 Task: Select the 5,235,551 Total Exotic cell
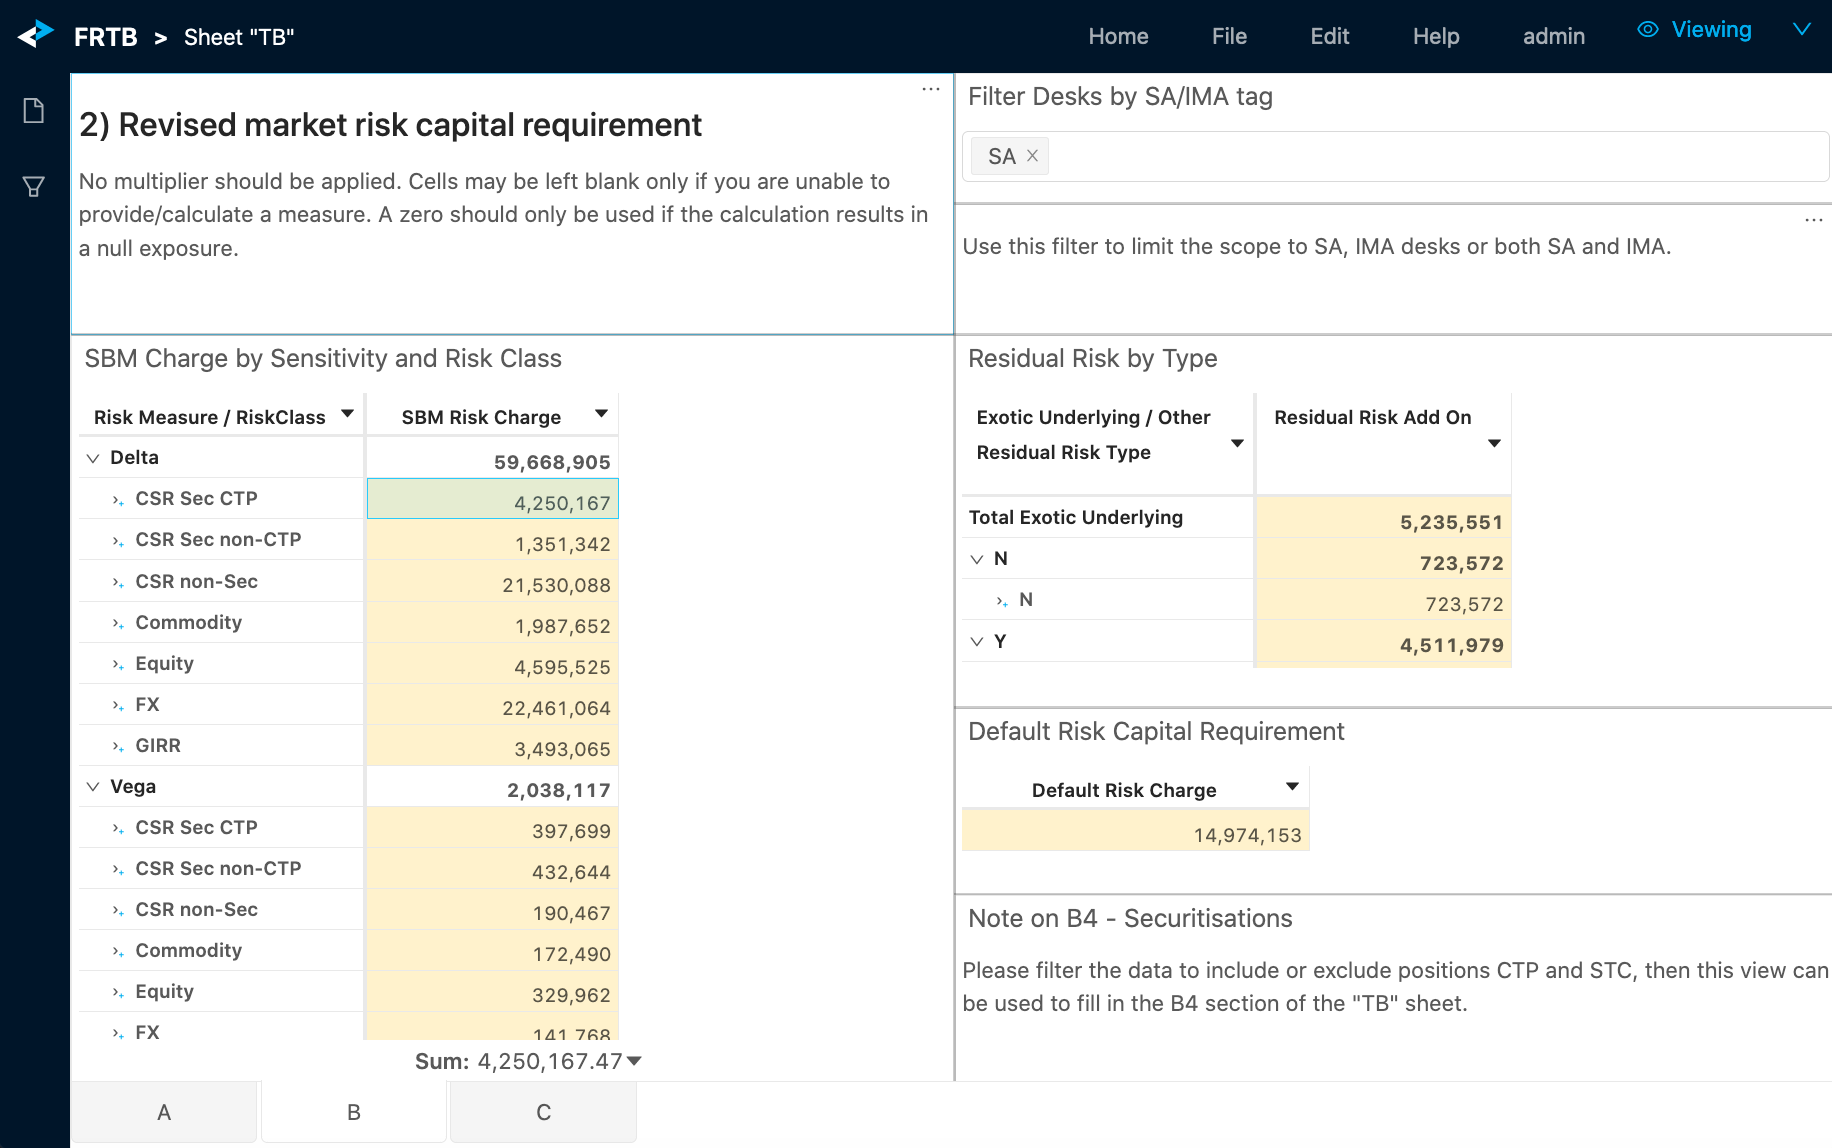(1384, 518)
